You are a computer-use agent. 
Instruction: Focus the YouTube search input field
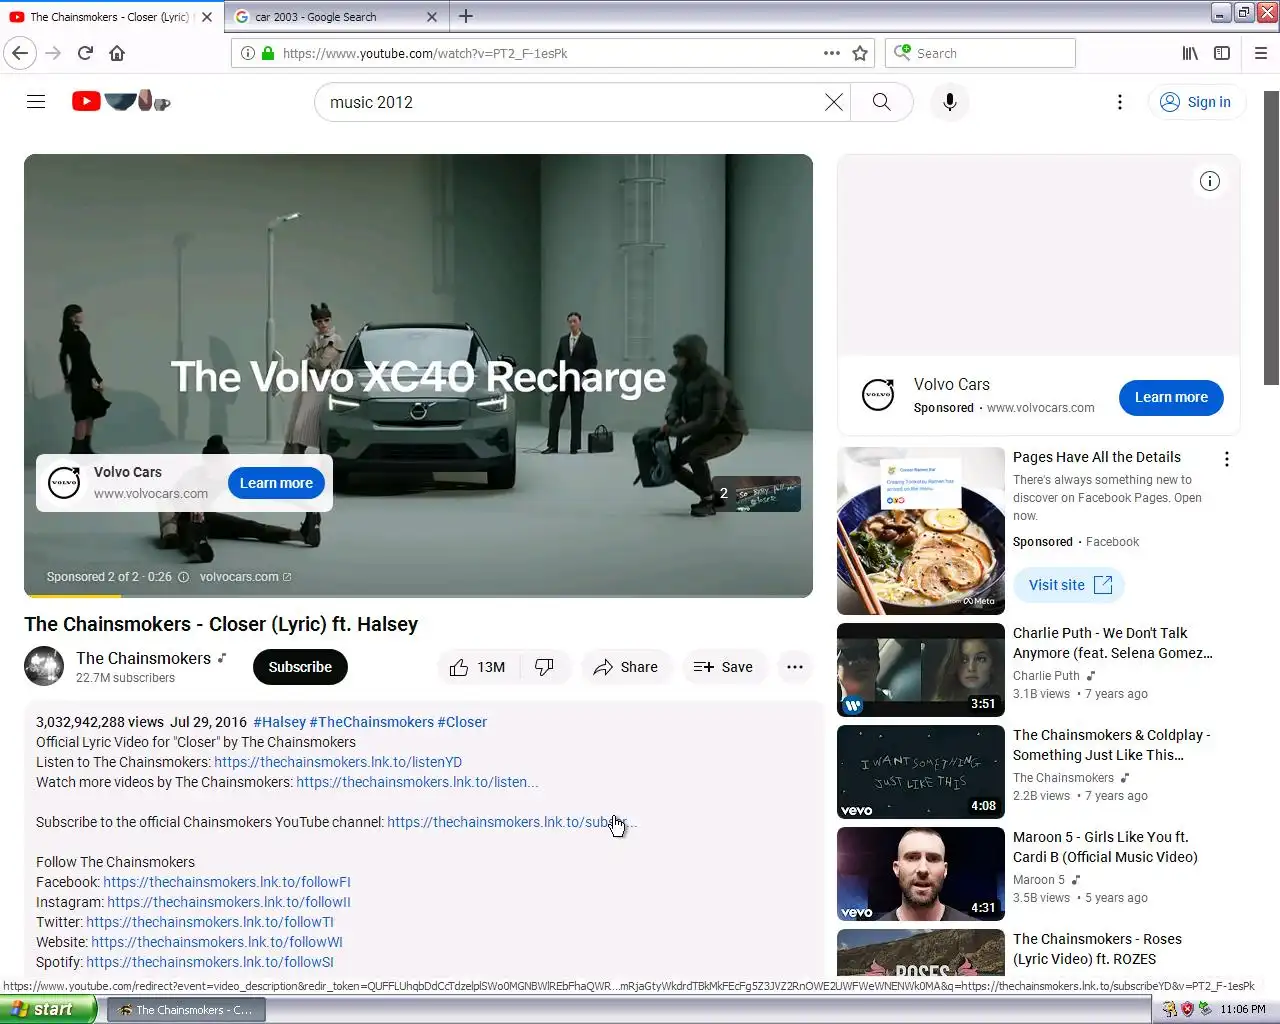(570, 102)
